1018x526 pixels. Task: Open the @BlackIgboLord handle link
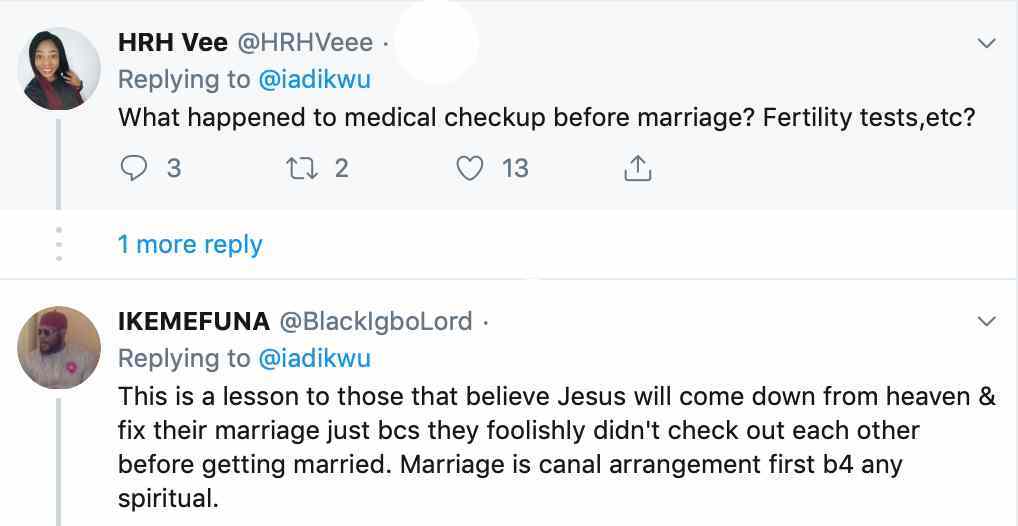tap(375, 321)
